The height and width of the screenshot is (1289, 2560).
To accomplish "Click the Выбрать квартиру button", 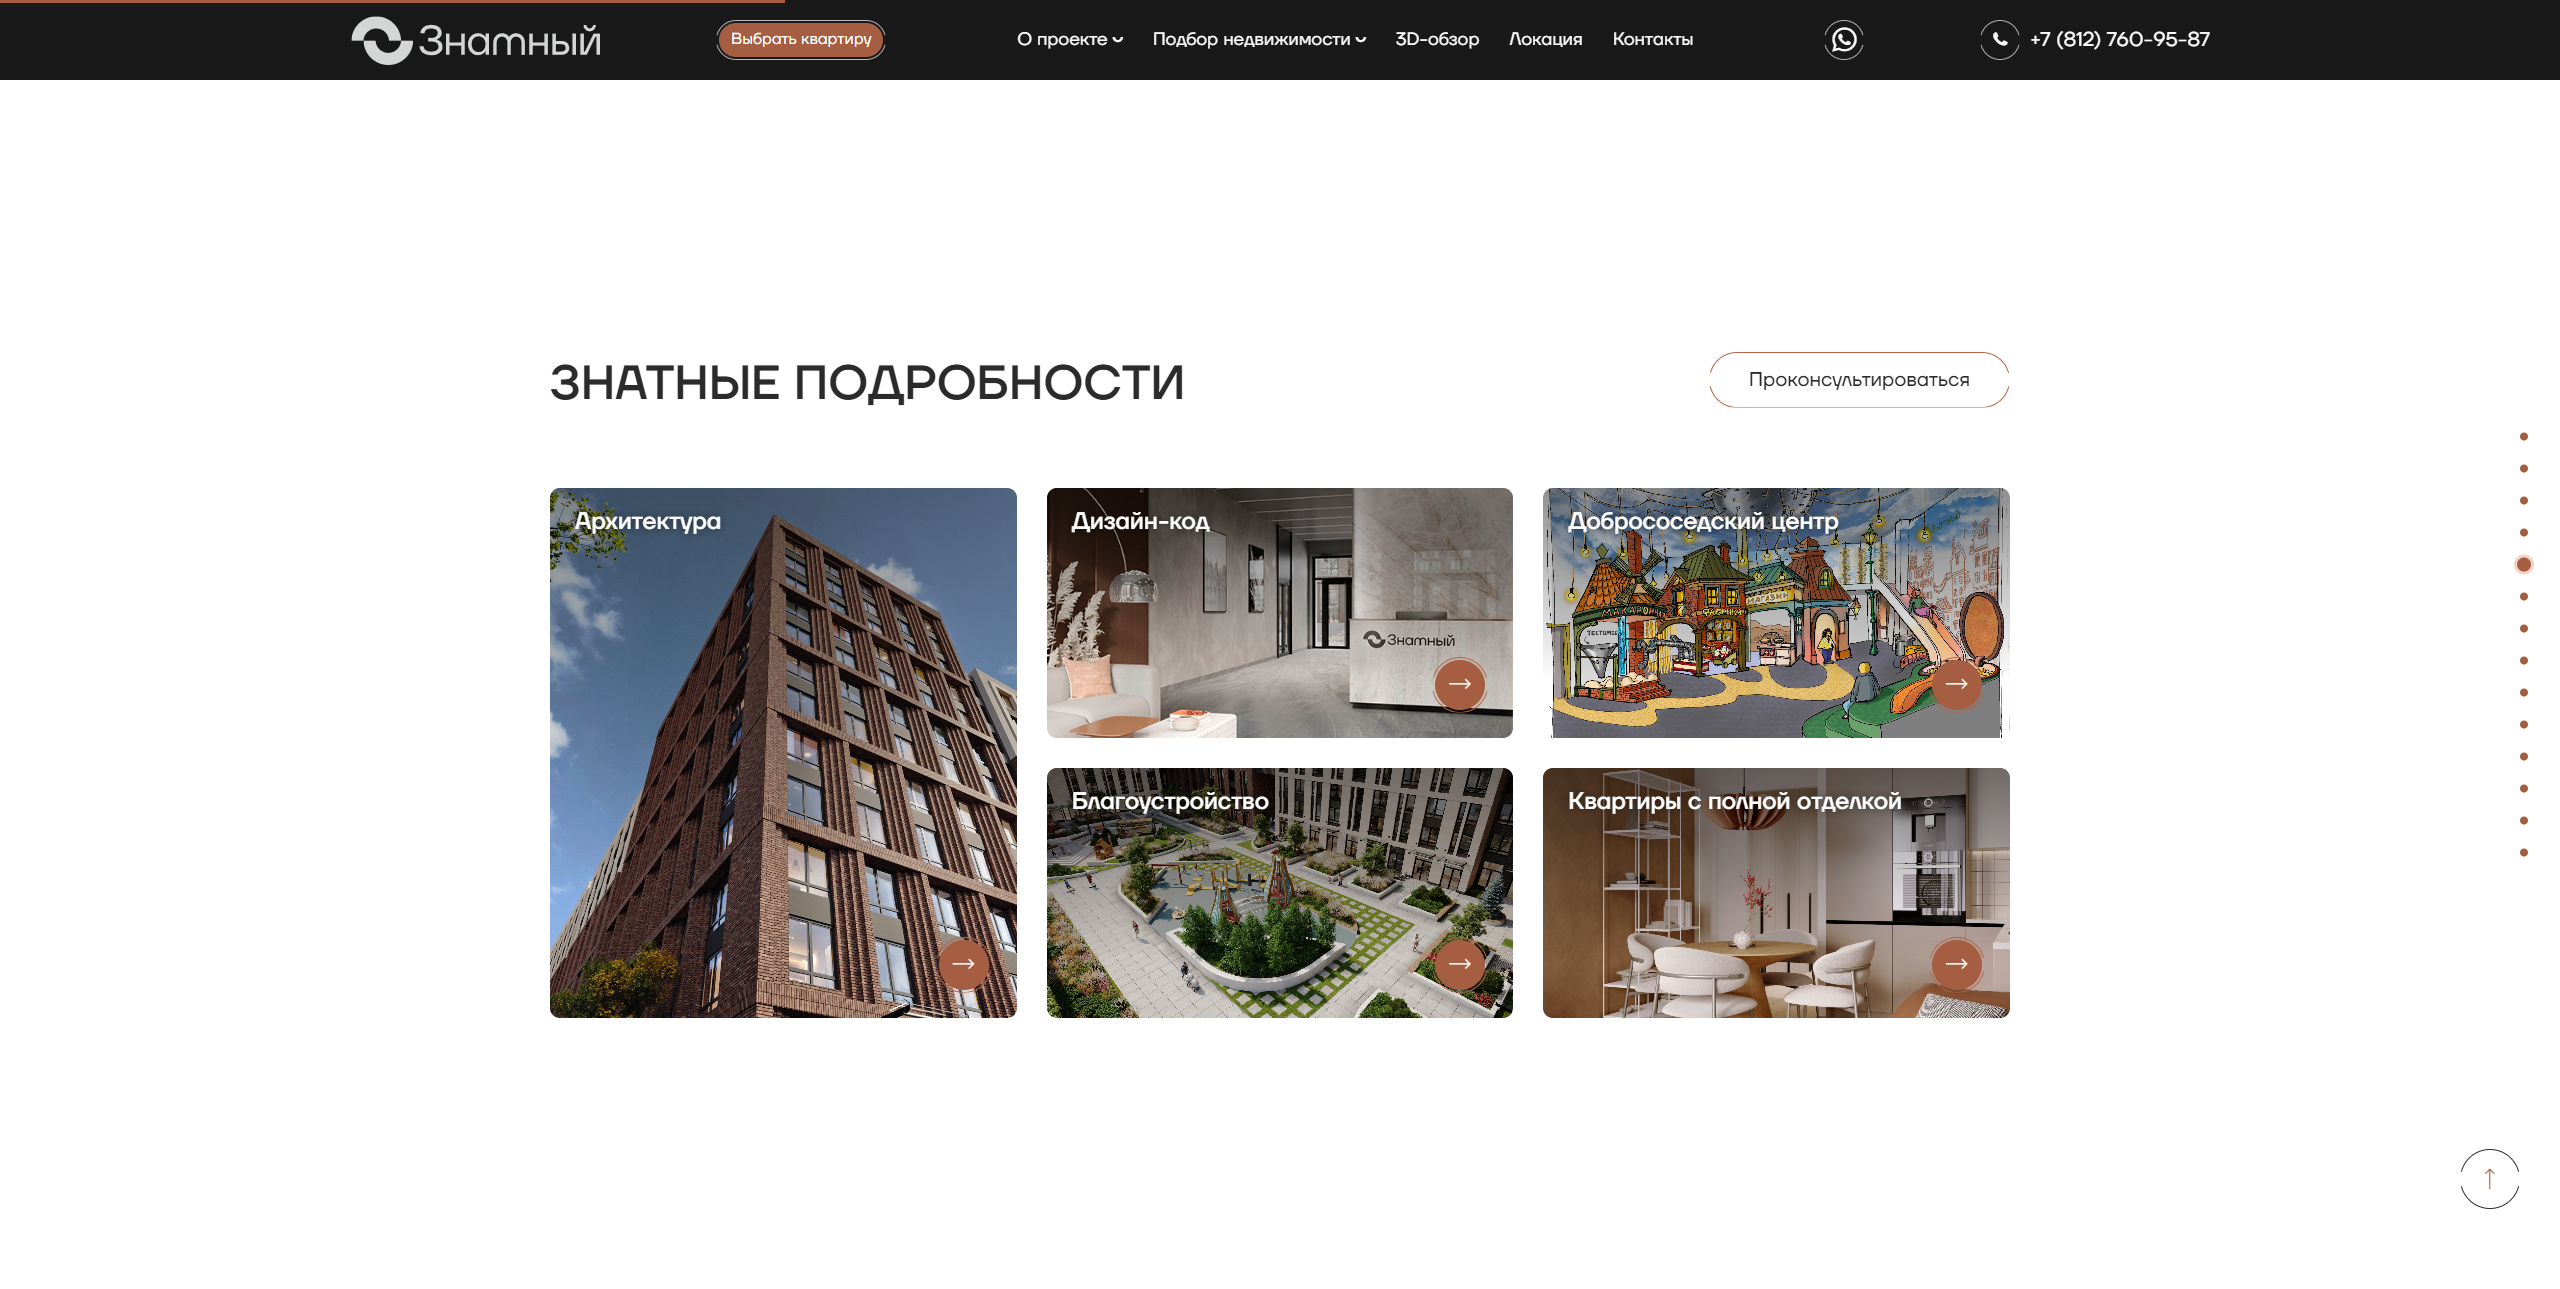I will point(801,40).
